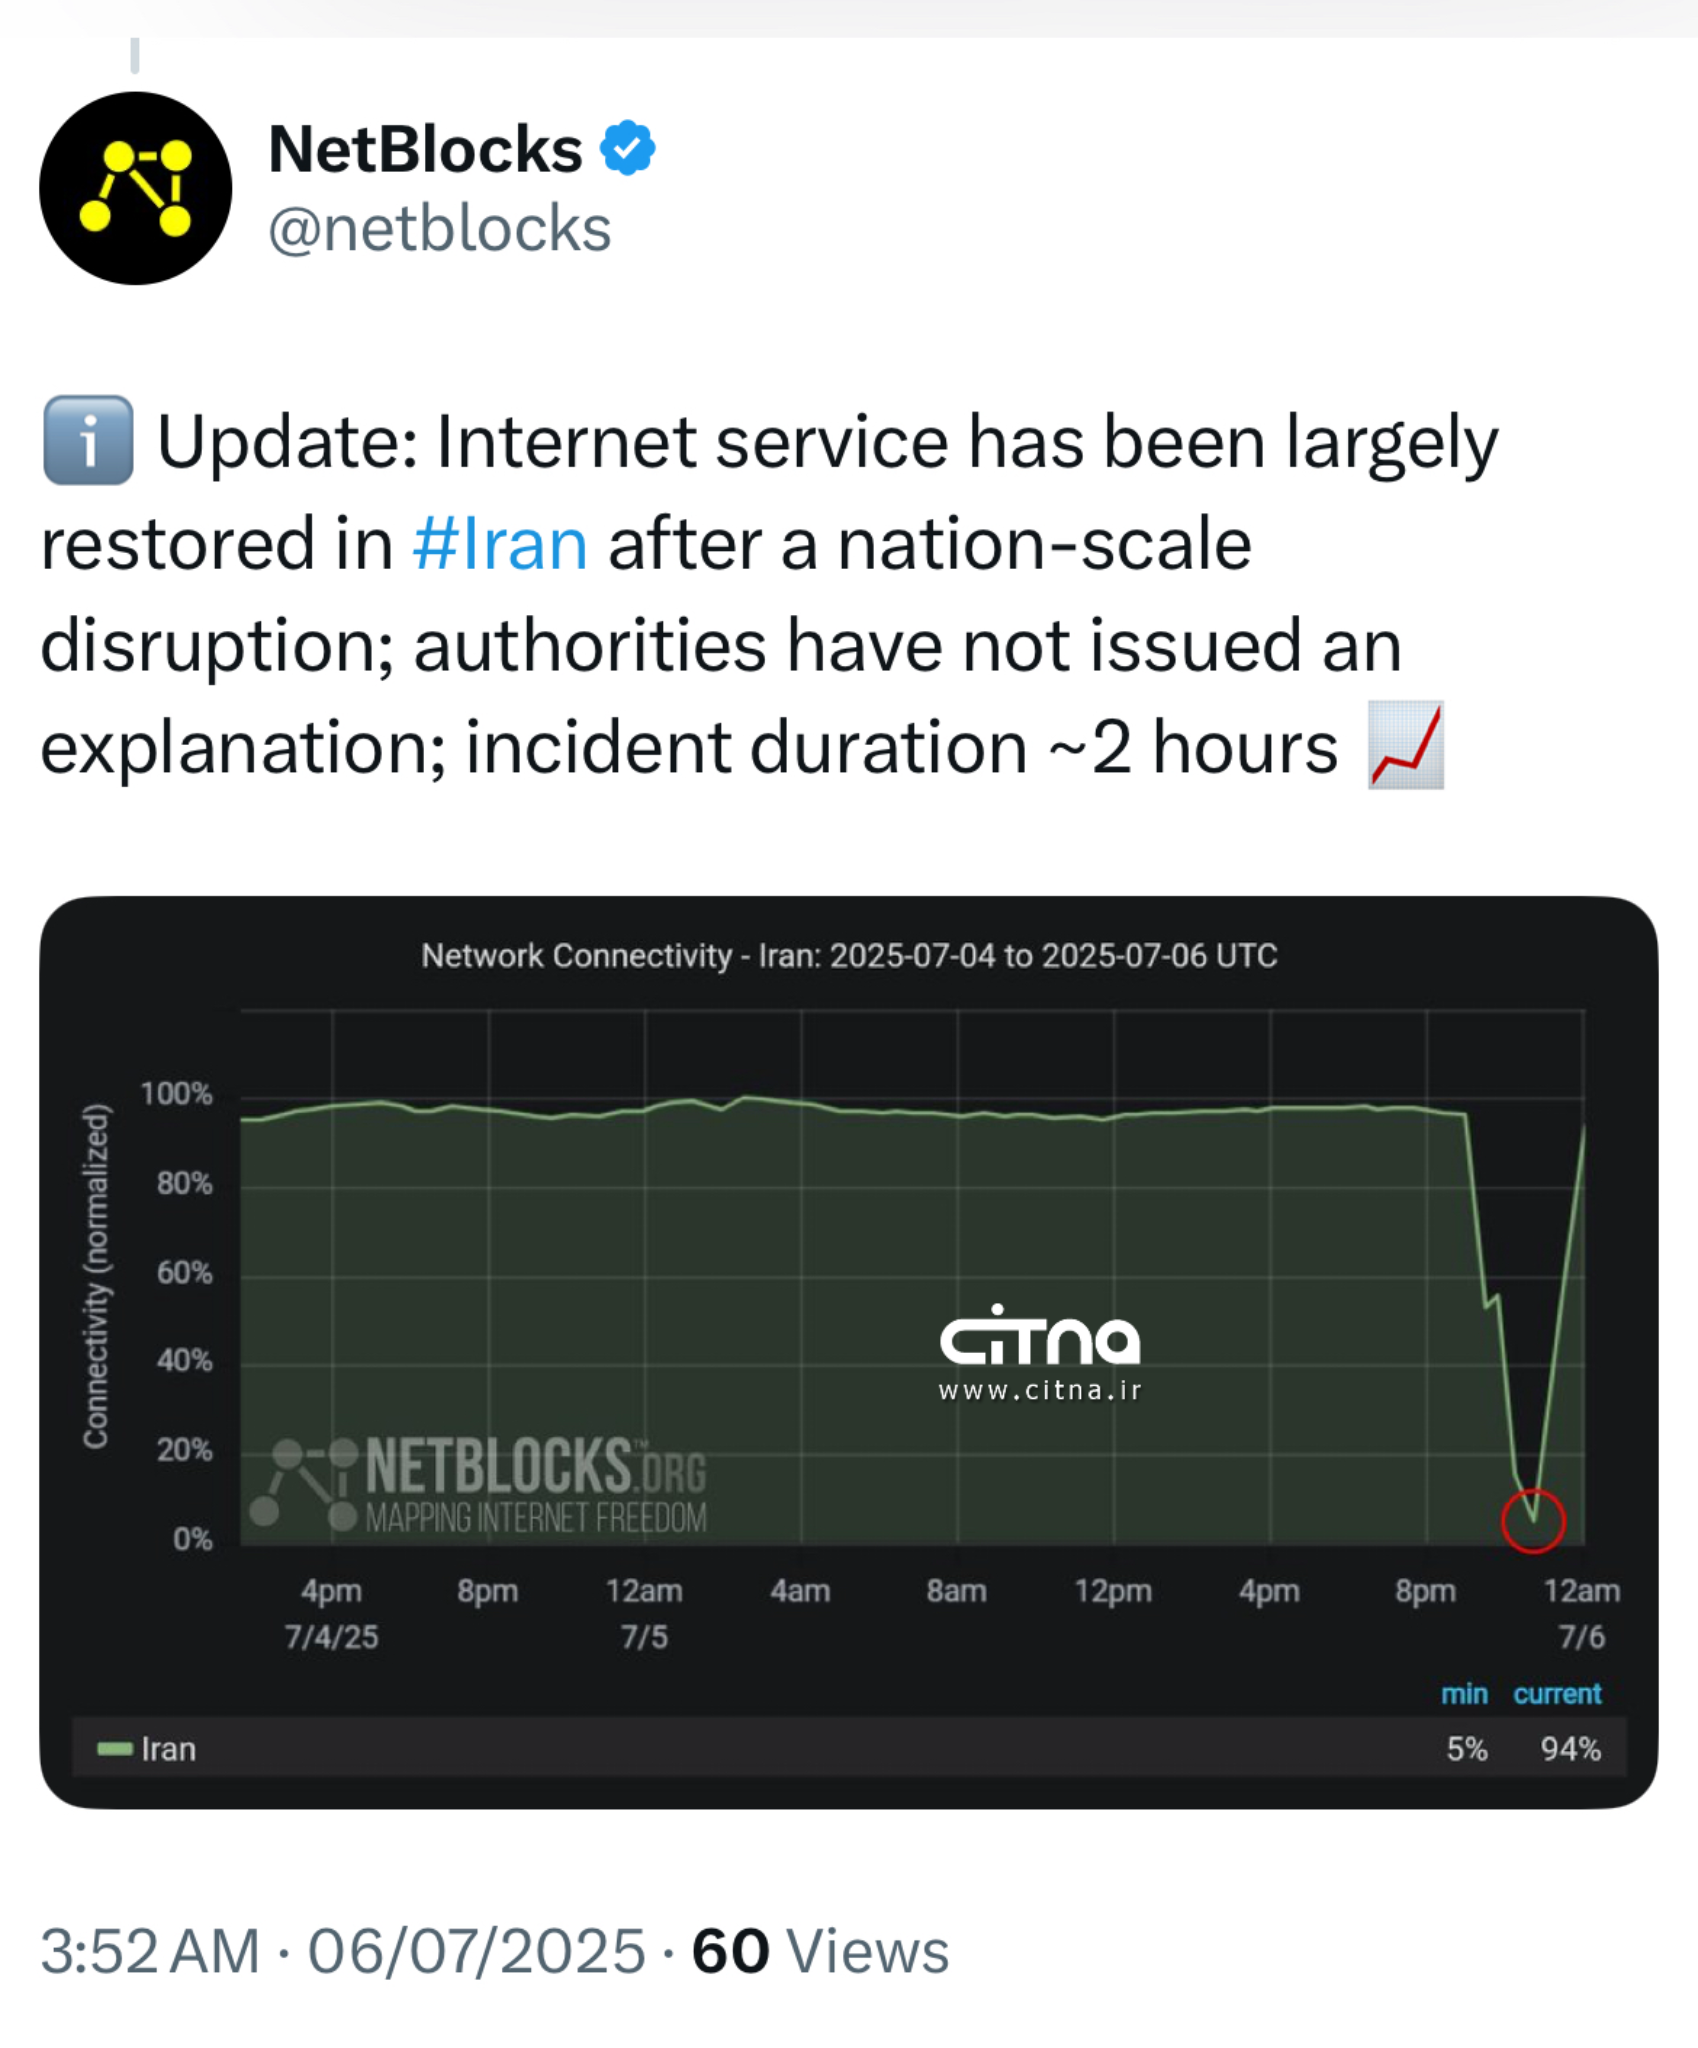Image resolution: width=1698 pixels, height=2048 pixels.
Task: Click the green Iran legend swatch
Action: click(x=114, y=1749)
